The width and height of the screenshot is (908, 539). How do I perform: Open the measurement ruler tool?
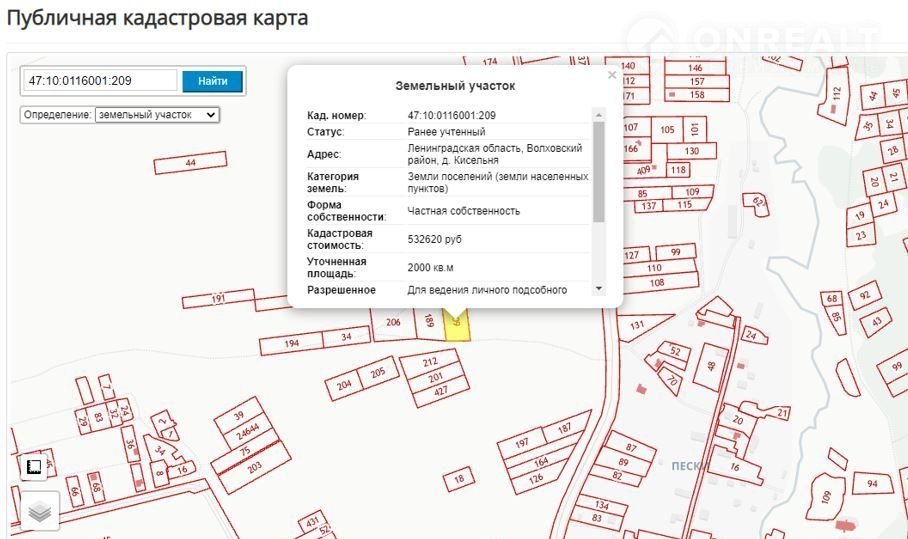tap(34, 467)
